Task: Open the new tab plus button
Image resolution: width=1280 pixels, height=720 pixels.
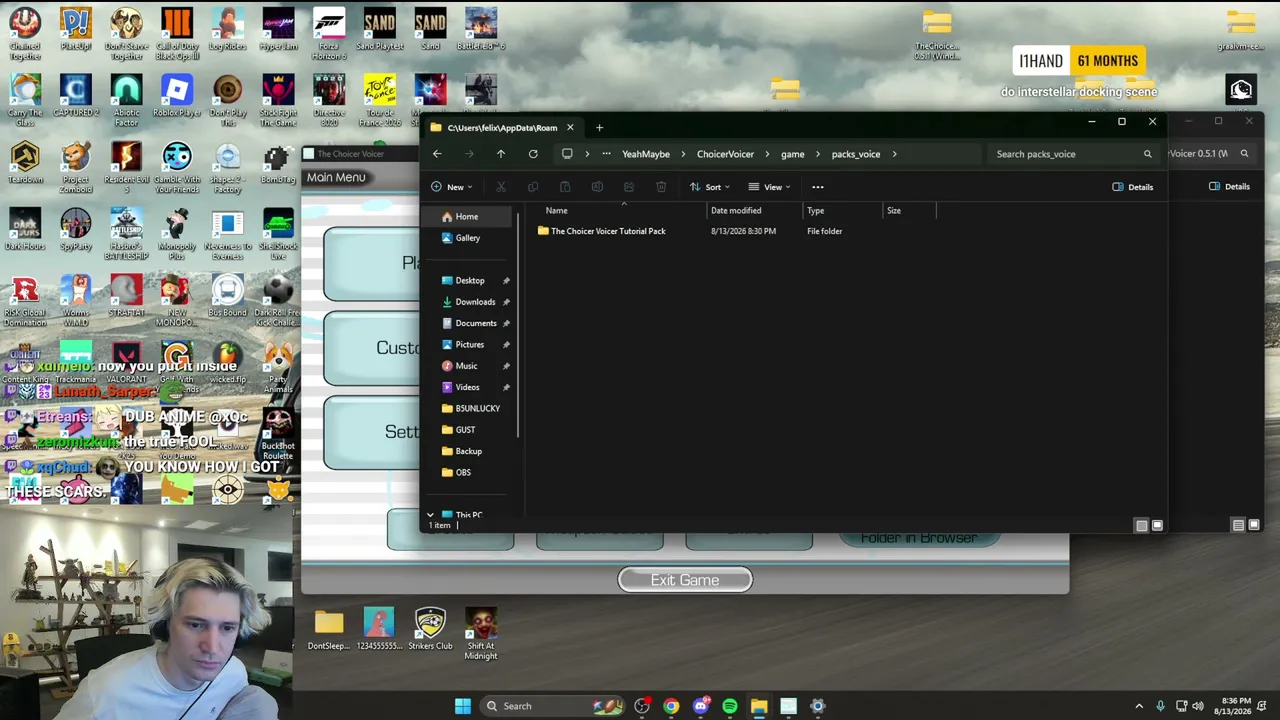Action: [x=599, y=127]
